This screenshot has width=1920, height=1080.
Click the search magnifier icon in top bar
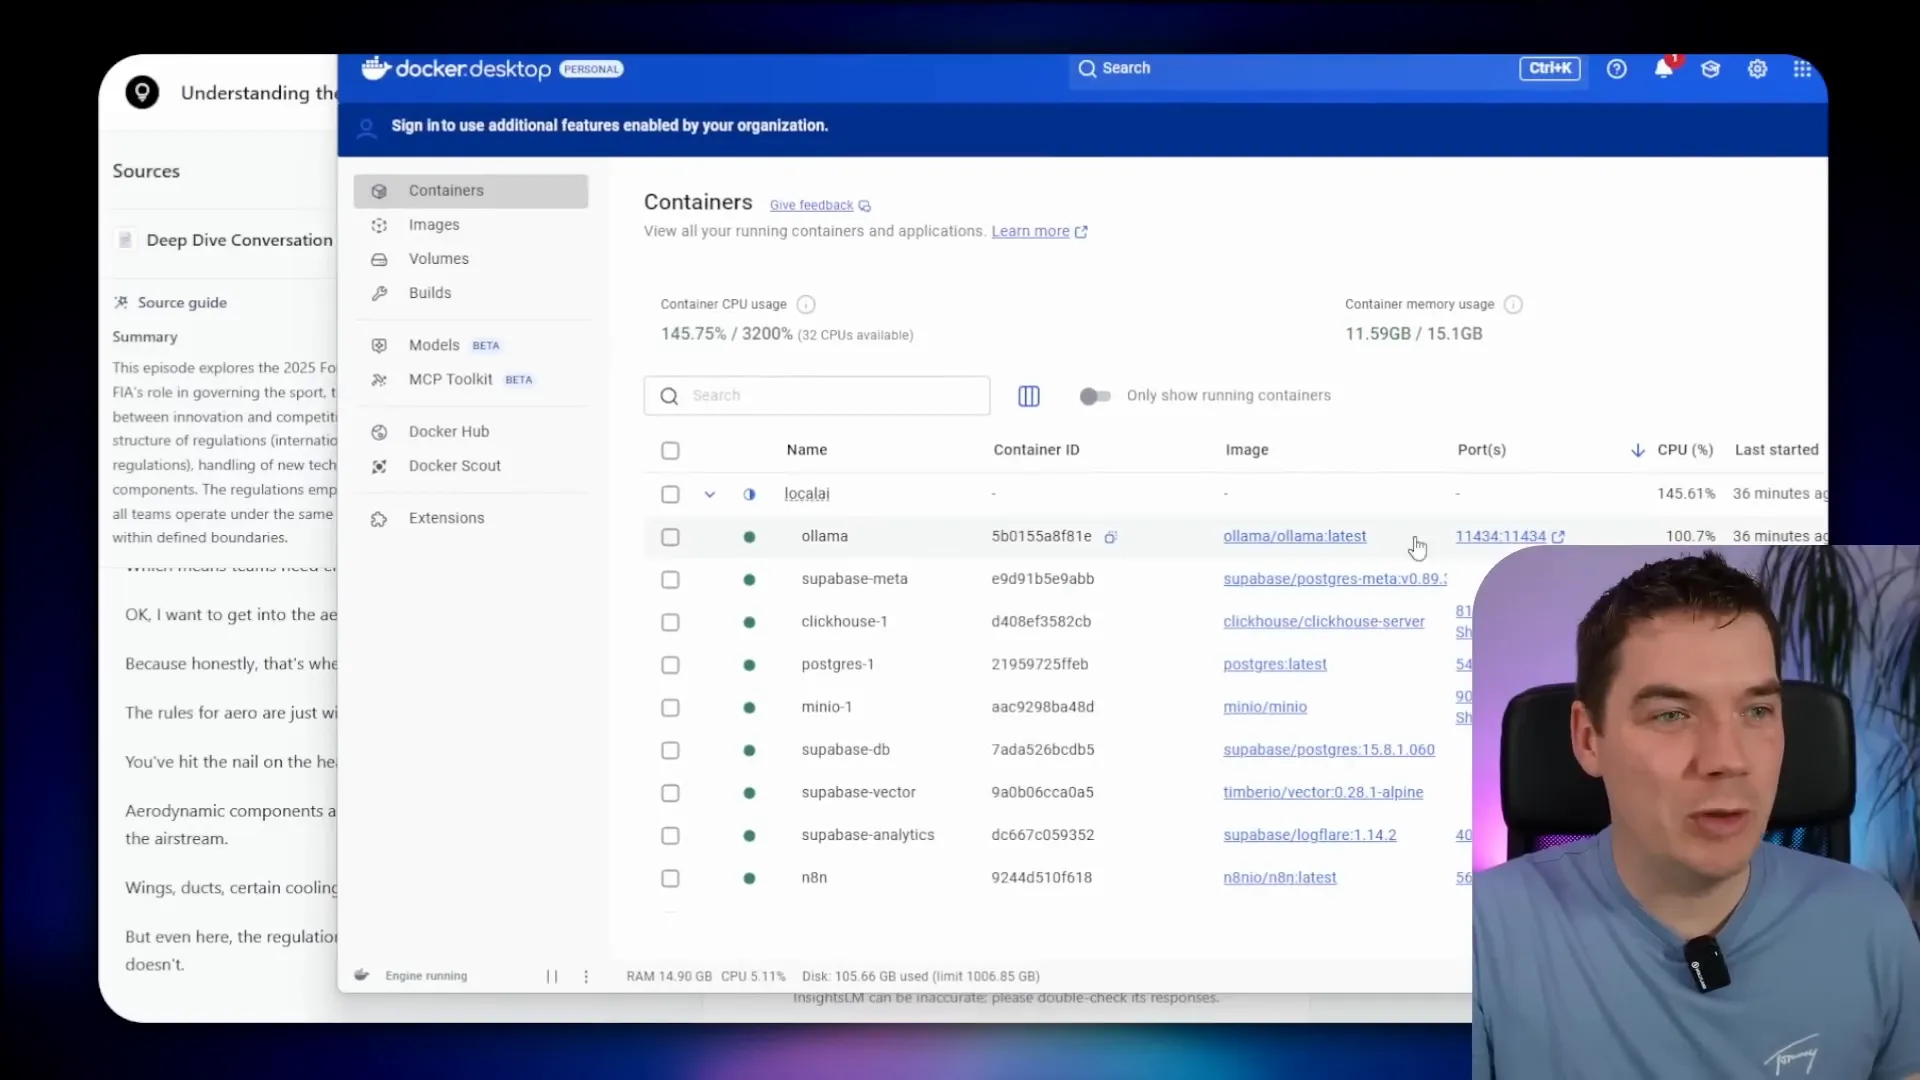[x=1087, y=68]
